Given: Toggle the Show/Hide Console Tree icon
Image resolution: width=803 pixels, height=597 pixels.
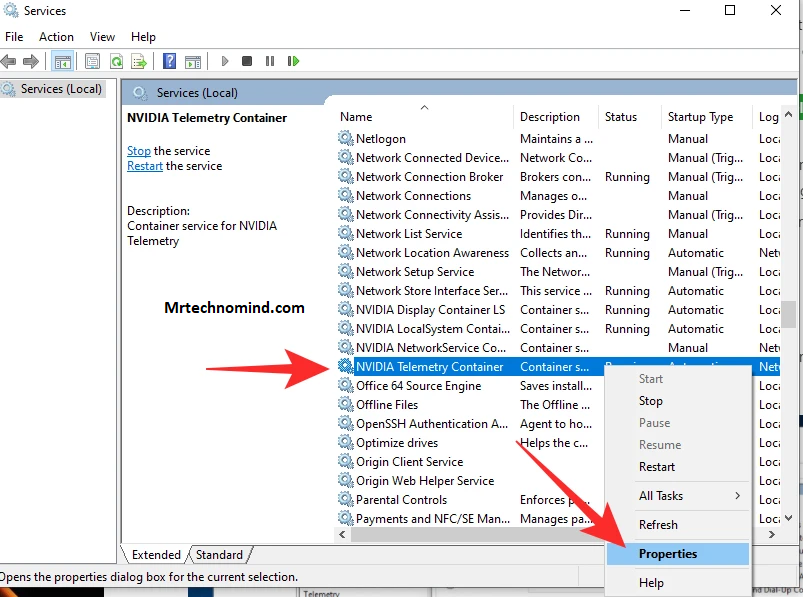Looking at the screenshot, I should [x=62, y=61].
